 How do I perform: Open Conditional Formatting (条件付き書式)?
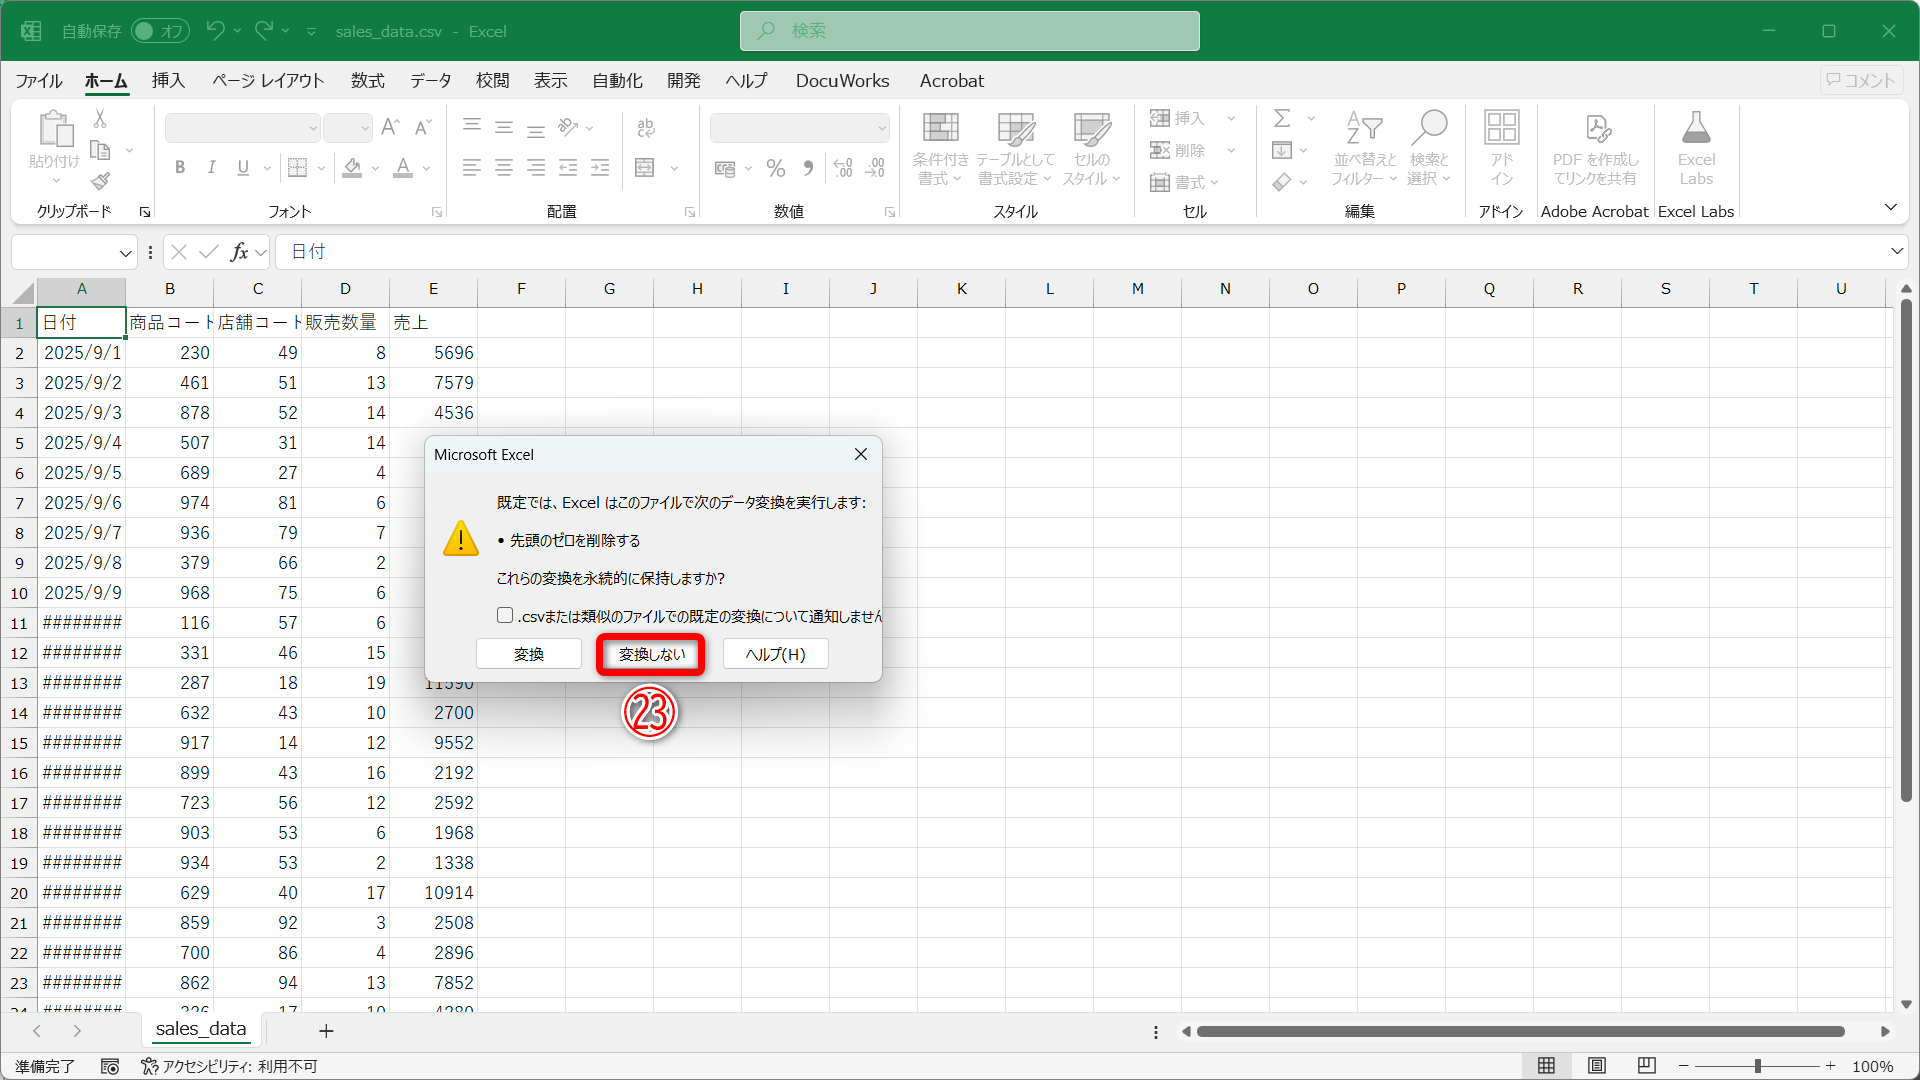939,148
